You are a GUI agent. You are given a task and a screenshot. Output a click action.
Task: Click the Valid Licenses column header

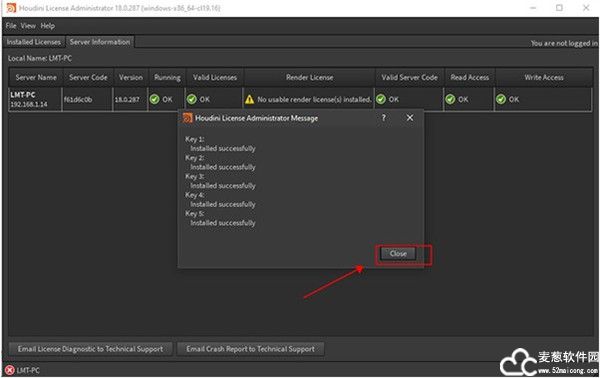click(215, 77)
